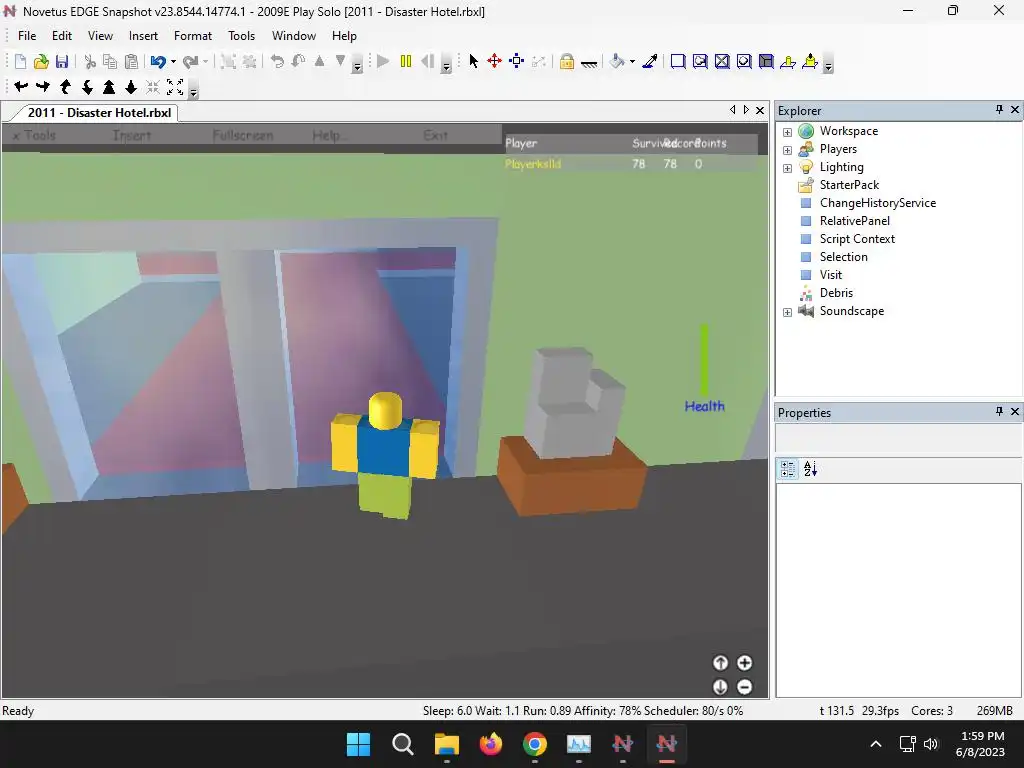Choose the black arrow Select tool
1024x768 pixels.
(x=473, y=61)
